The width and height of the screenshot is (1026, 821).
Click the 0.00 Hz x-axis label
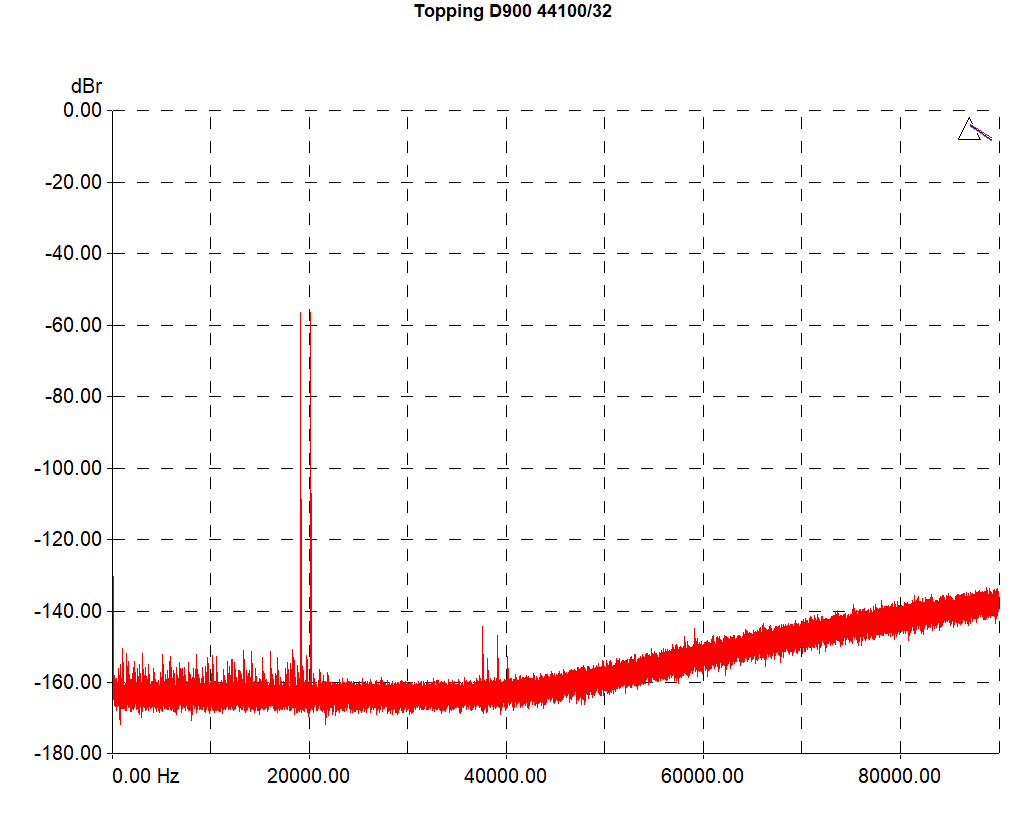click(146, 776)
